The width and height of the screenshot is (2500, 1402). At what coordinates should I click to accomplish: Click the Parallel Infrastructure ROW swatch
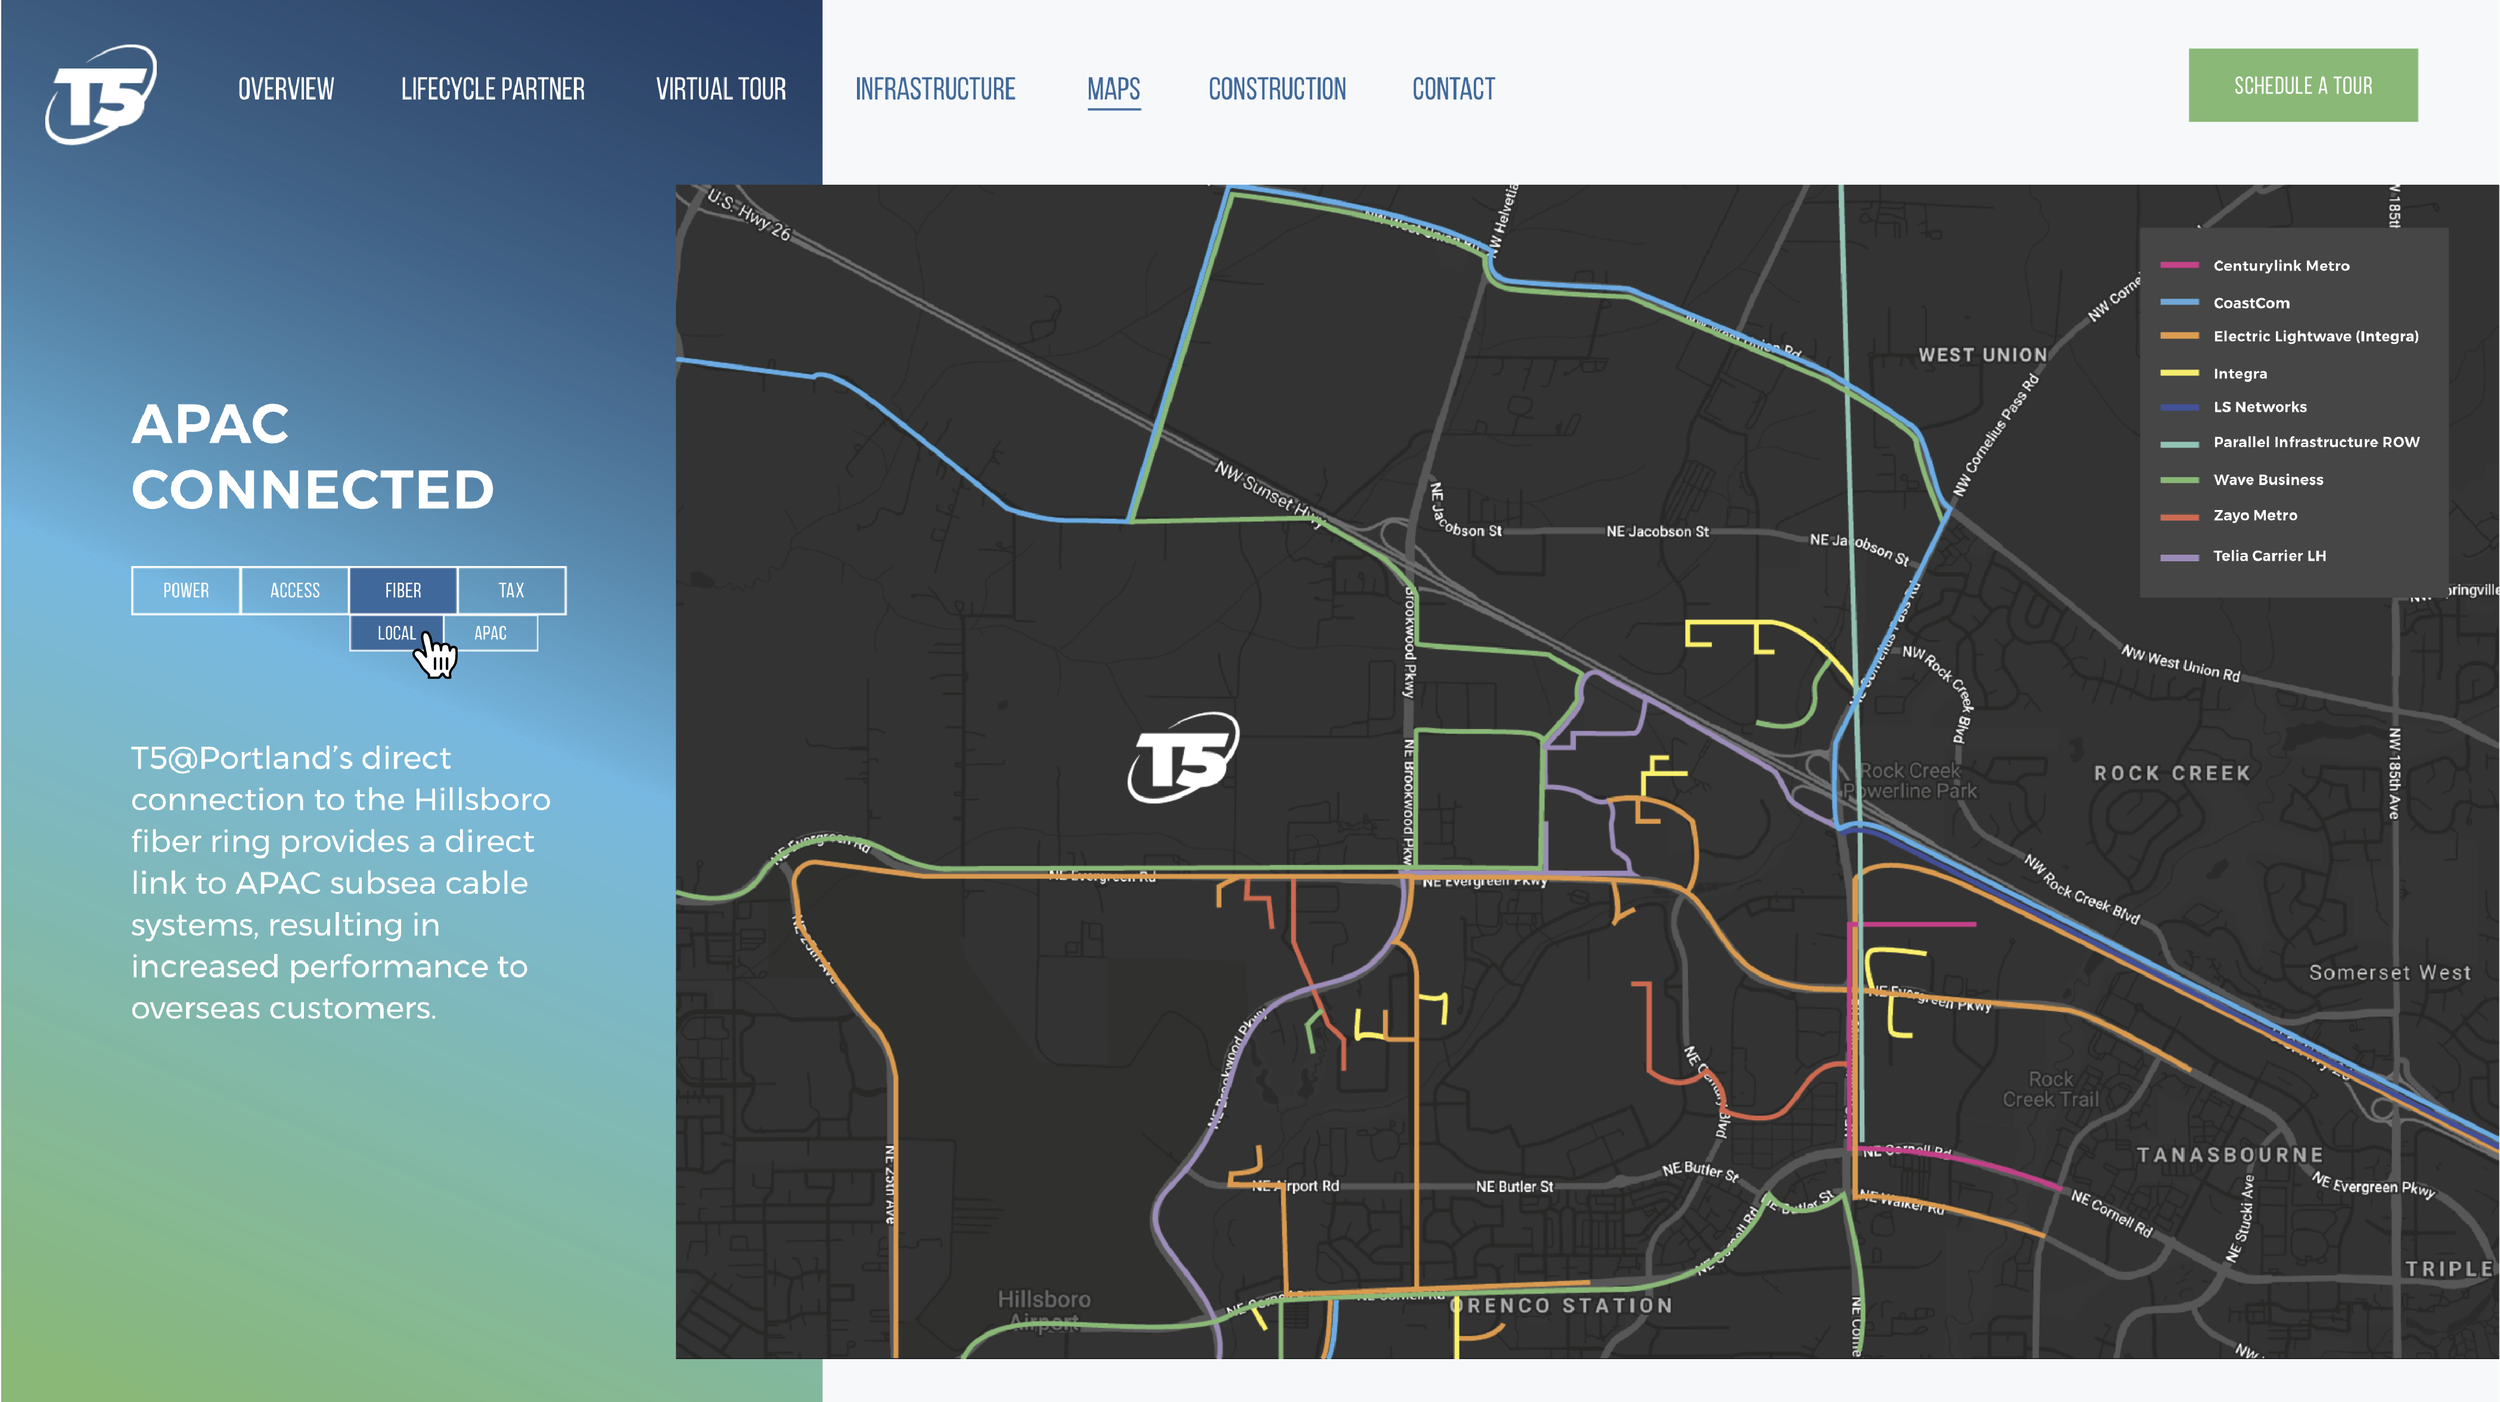click(2179, 443)
